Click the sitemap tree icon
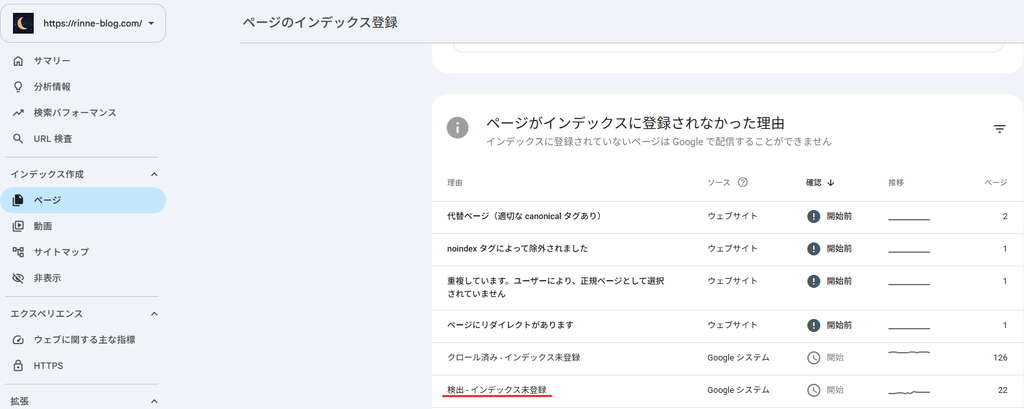 click(x=18, y=252)
